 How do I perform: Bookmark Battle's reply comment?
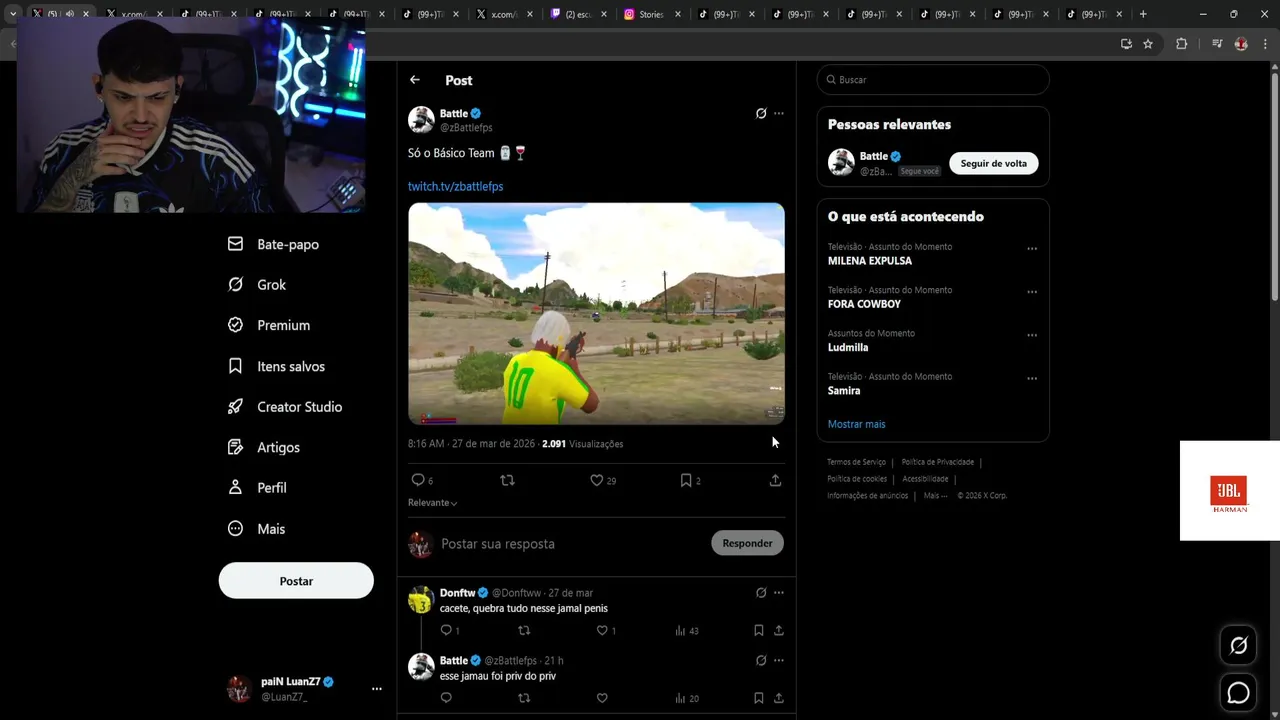coord(759,698)
